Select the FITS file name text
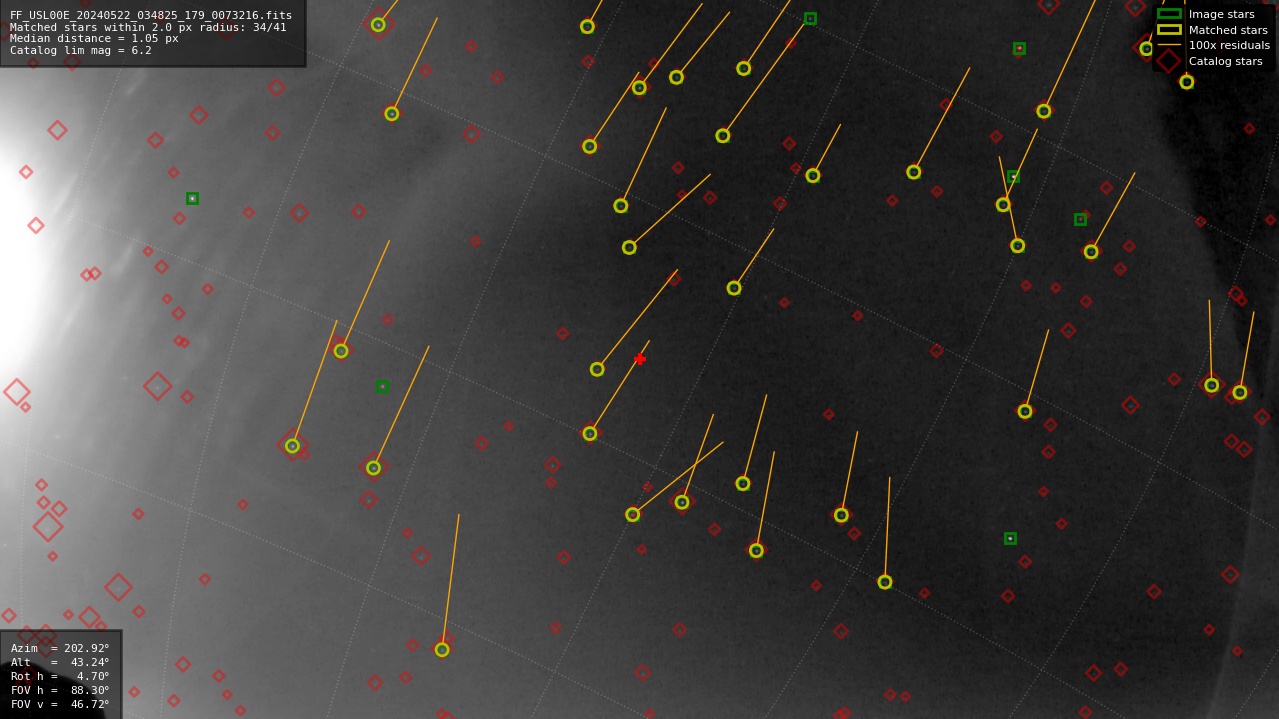The image size is (1279, 719). pos(151,15)
